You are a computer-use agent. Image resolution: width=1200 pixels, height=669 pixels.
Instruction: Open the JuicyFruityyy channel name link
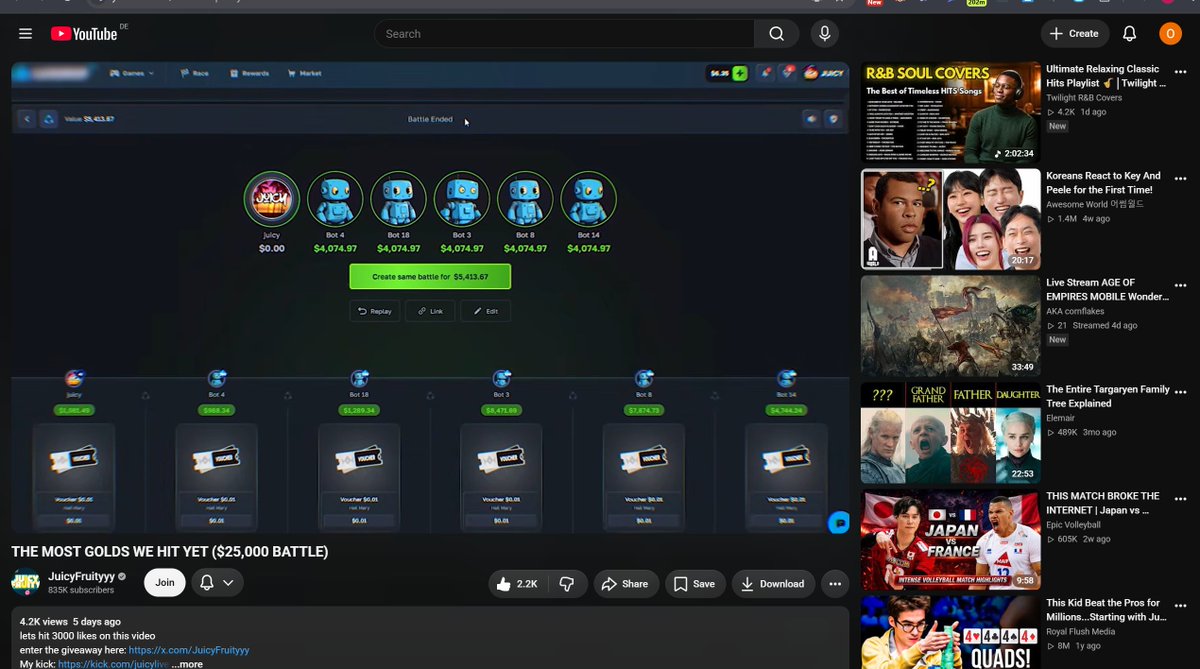click(81, 577)
